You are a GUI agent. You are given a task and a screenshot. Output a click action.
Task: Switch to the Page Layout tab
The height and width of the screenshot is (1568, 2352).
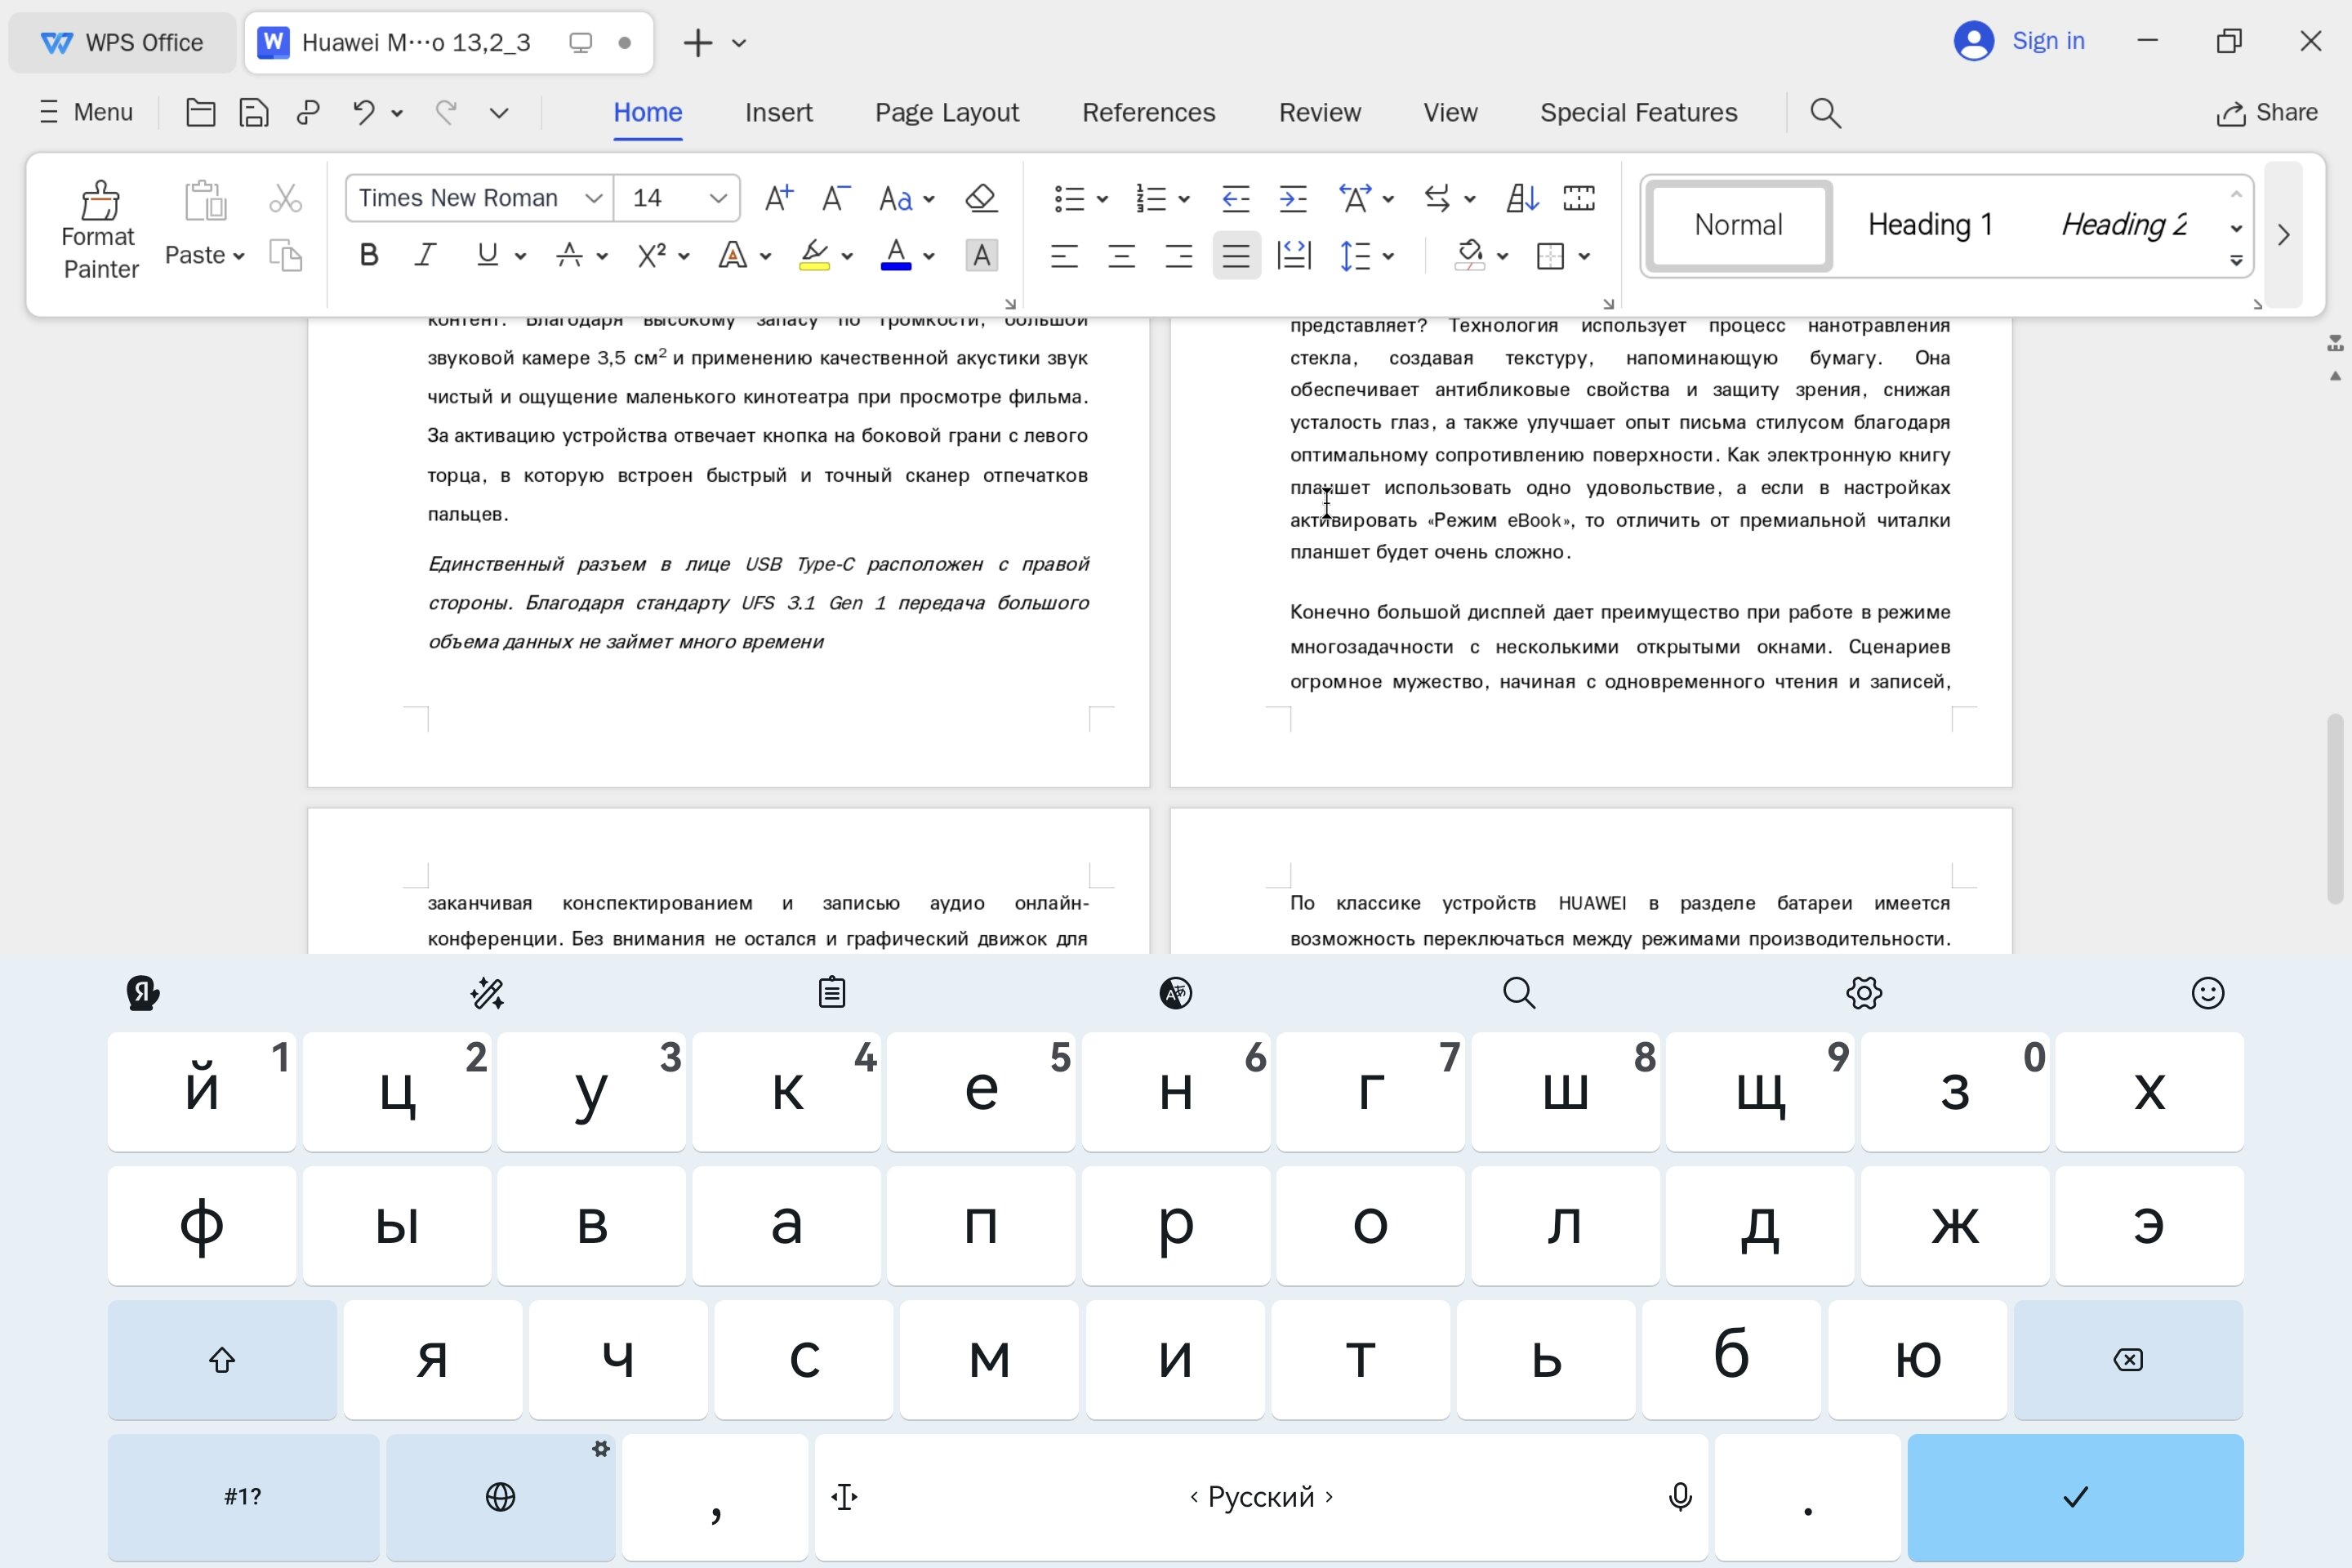pyautogui.click(x=946, y=112)
